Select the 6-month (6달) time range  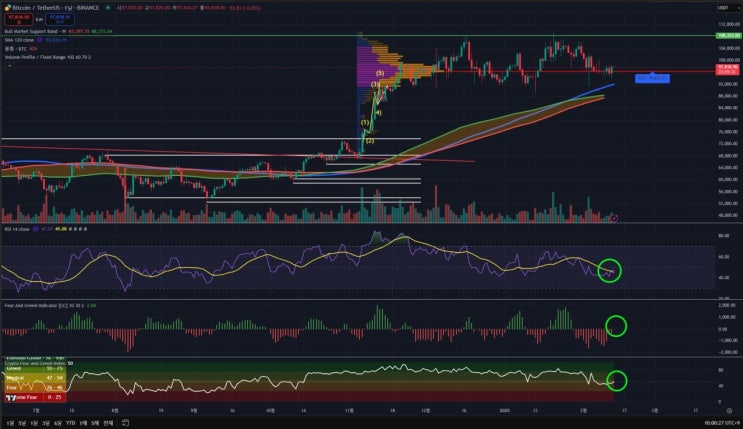click(58, 423)
